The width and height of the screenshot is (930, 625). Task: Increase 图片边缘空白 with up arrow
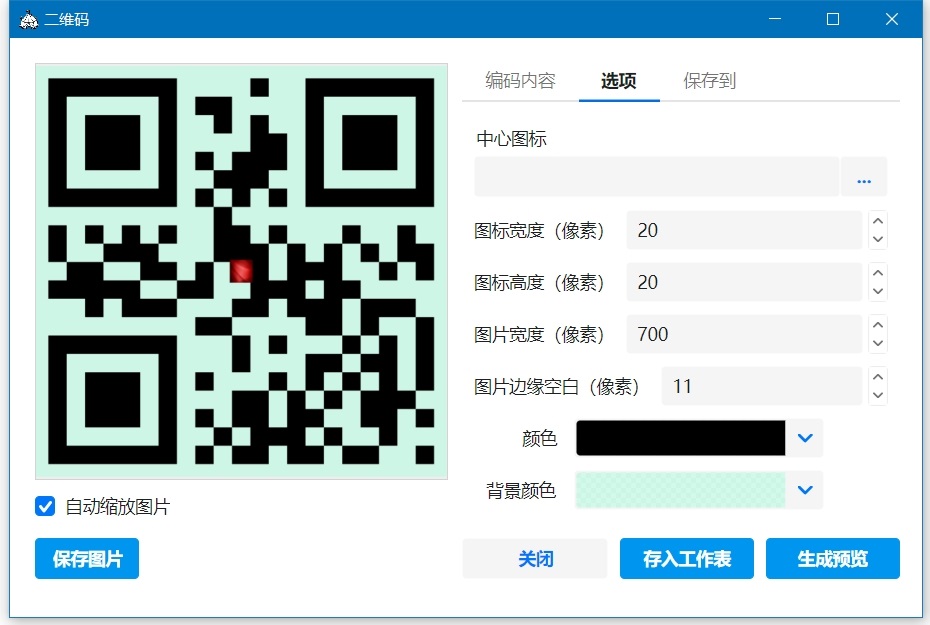pos(878,377)
